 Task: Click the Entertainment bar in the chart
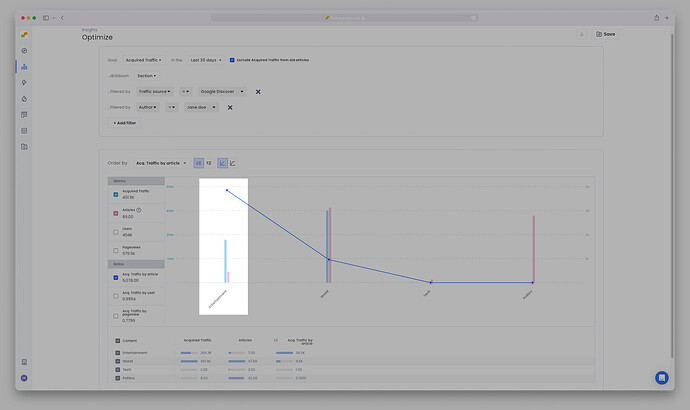point(225,262)
